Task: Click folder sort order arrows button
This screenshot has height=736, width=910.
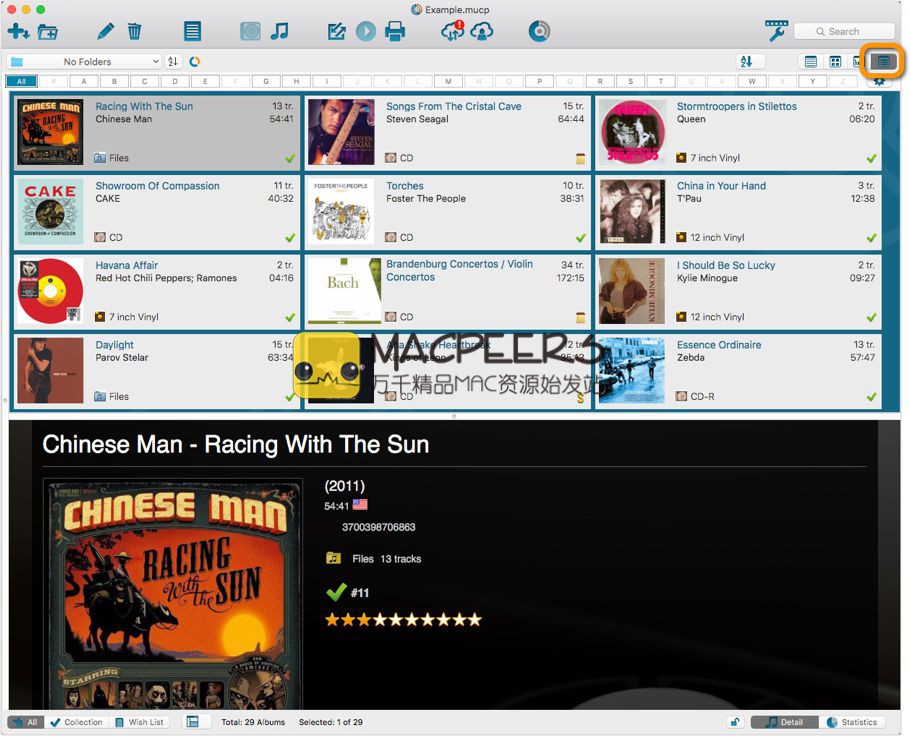Action: pyautogui.click(x=172, y=61)
